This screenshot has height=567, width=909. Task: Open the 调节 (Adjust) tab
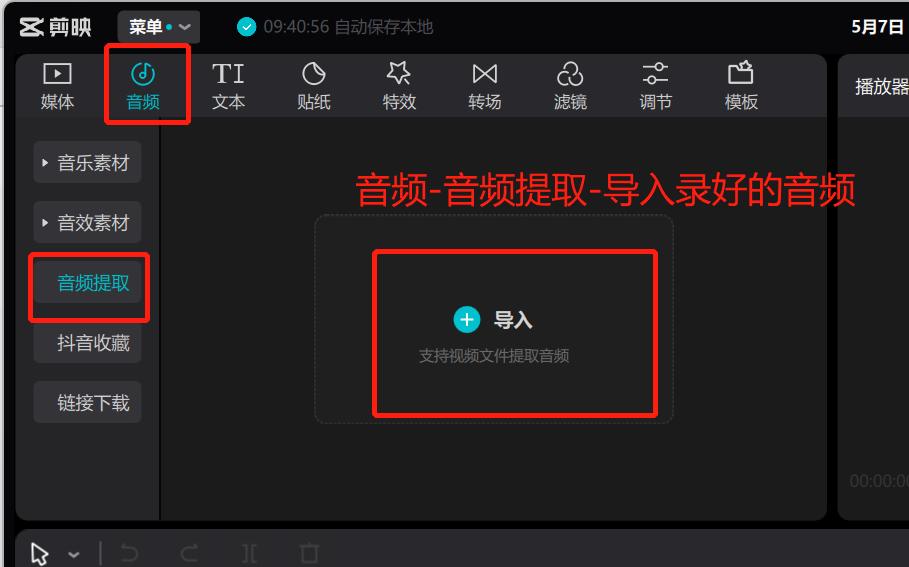tap(655, 87)
